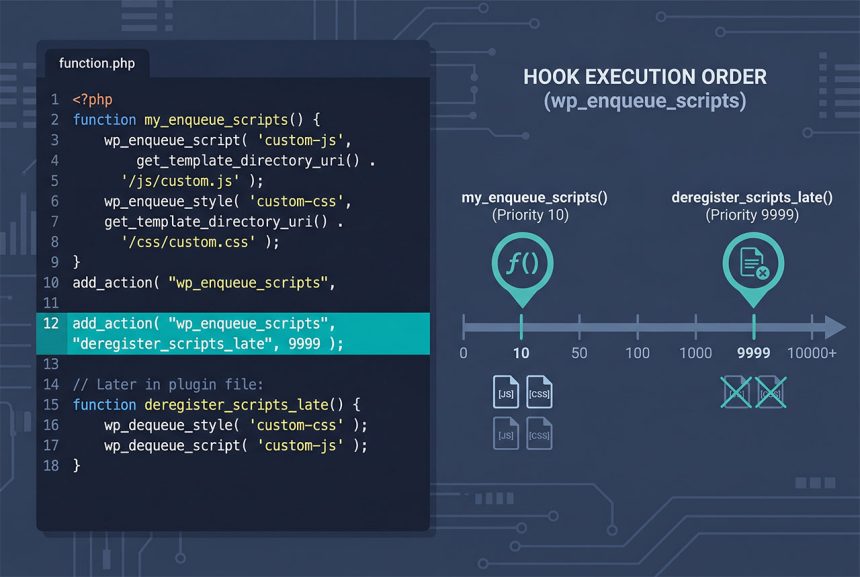The width and height of the screenshot is (860, 577).
Task: Click the f() function pin icon
Action: click(x=522, y=269)
